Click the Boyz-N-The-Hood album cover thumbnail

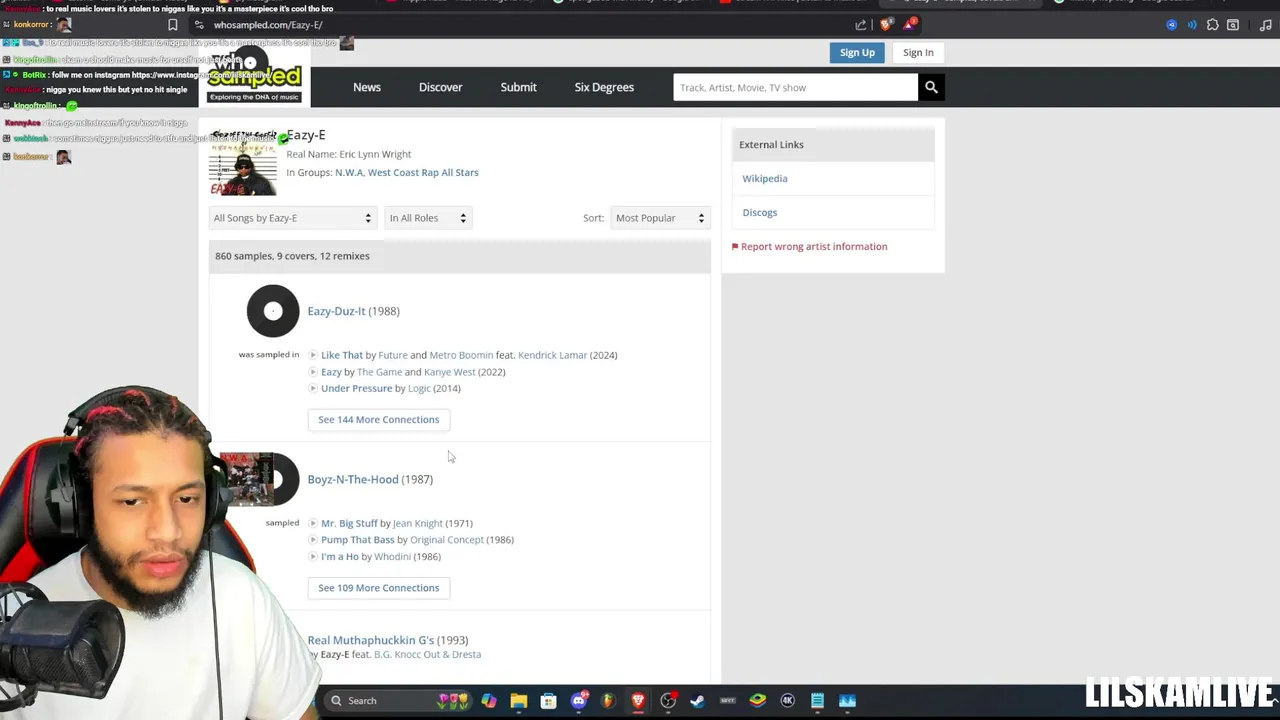point(248,479)
